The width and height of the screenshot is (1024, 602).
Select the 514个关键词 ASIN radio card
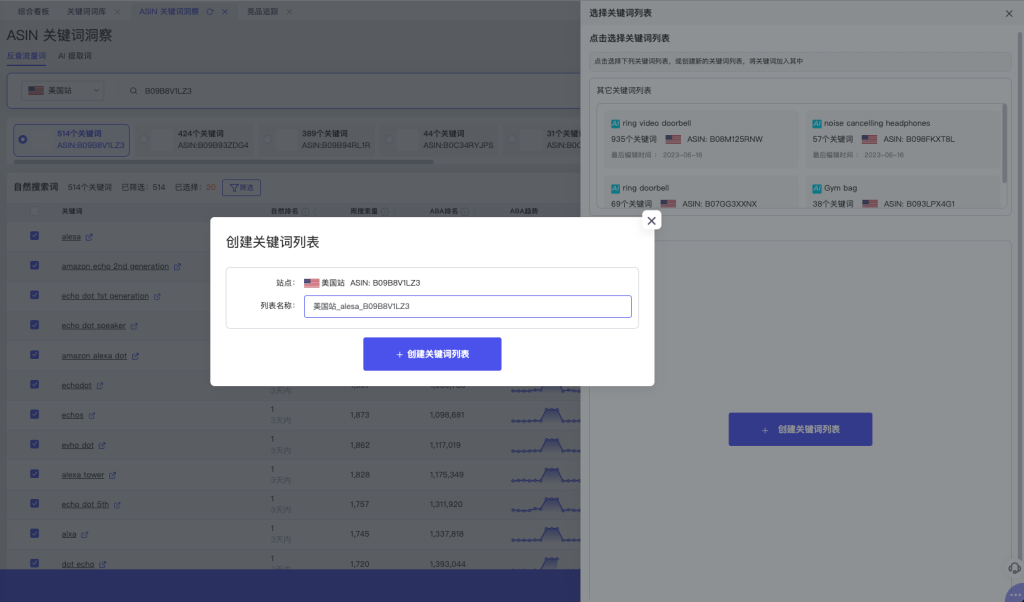(x=71, y=140)
